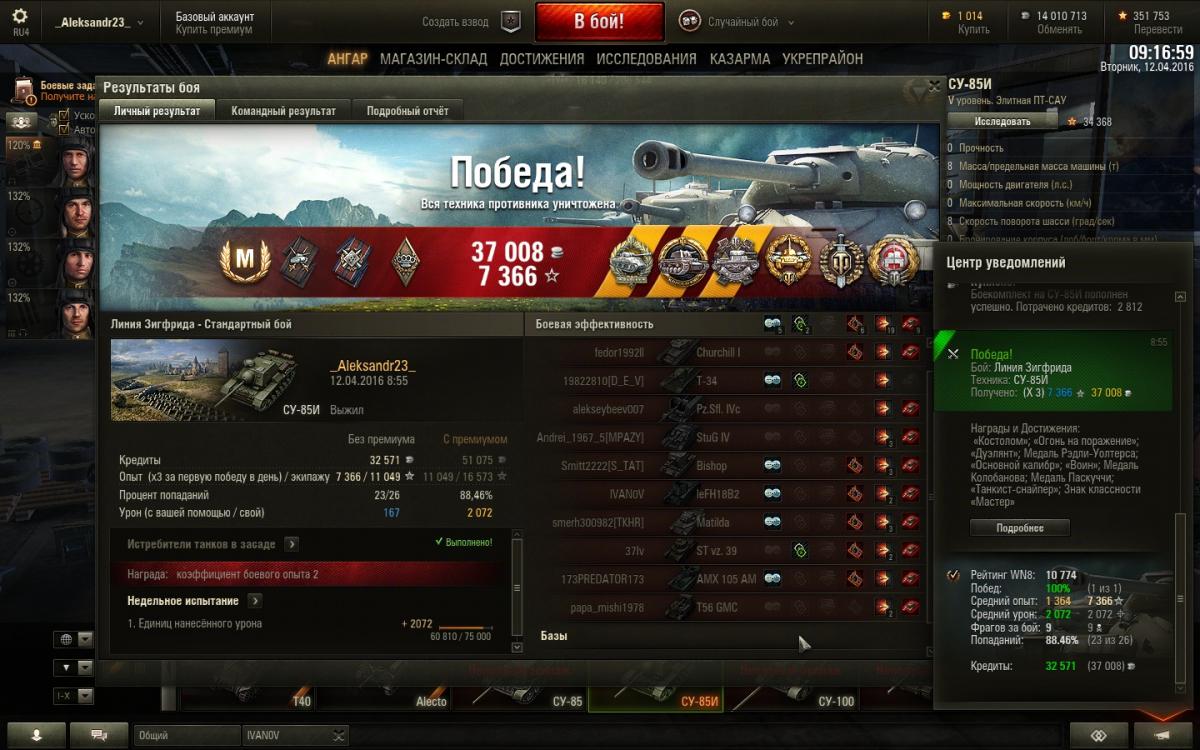
Task: Open the contacts list icon button
Action: 36,735
